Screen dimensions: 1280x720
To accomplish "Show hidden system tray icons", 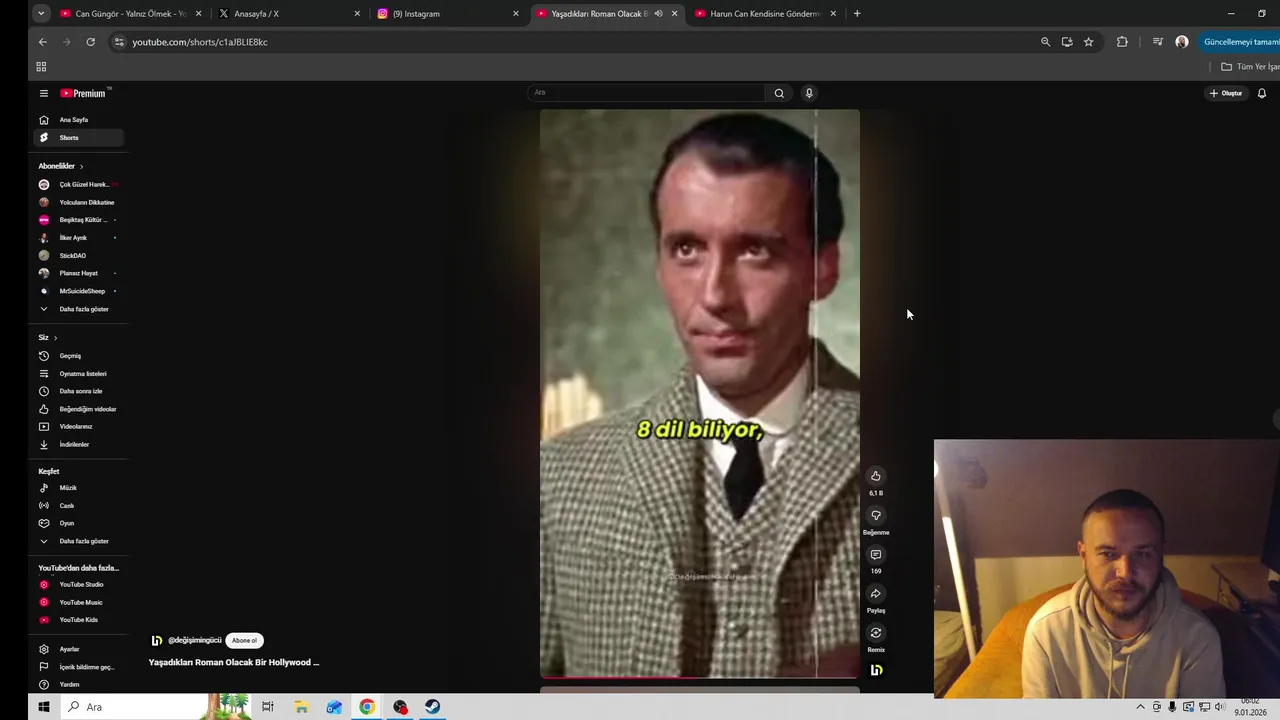I will (1140, 707).
